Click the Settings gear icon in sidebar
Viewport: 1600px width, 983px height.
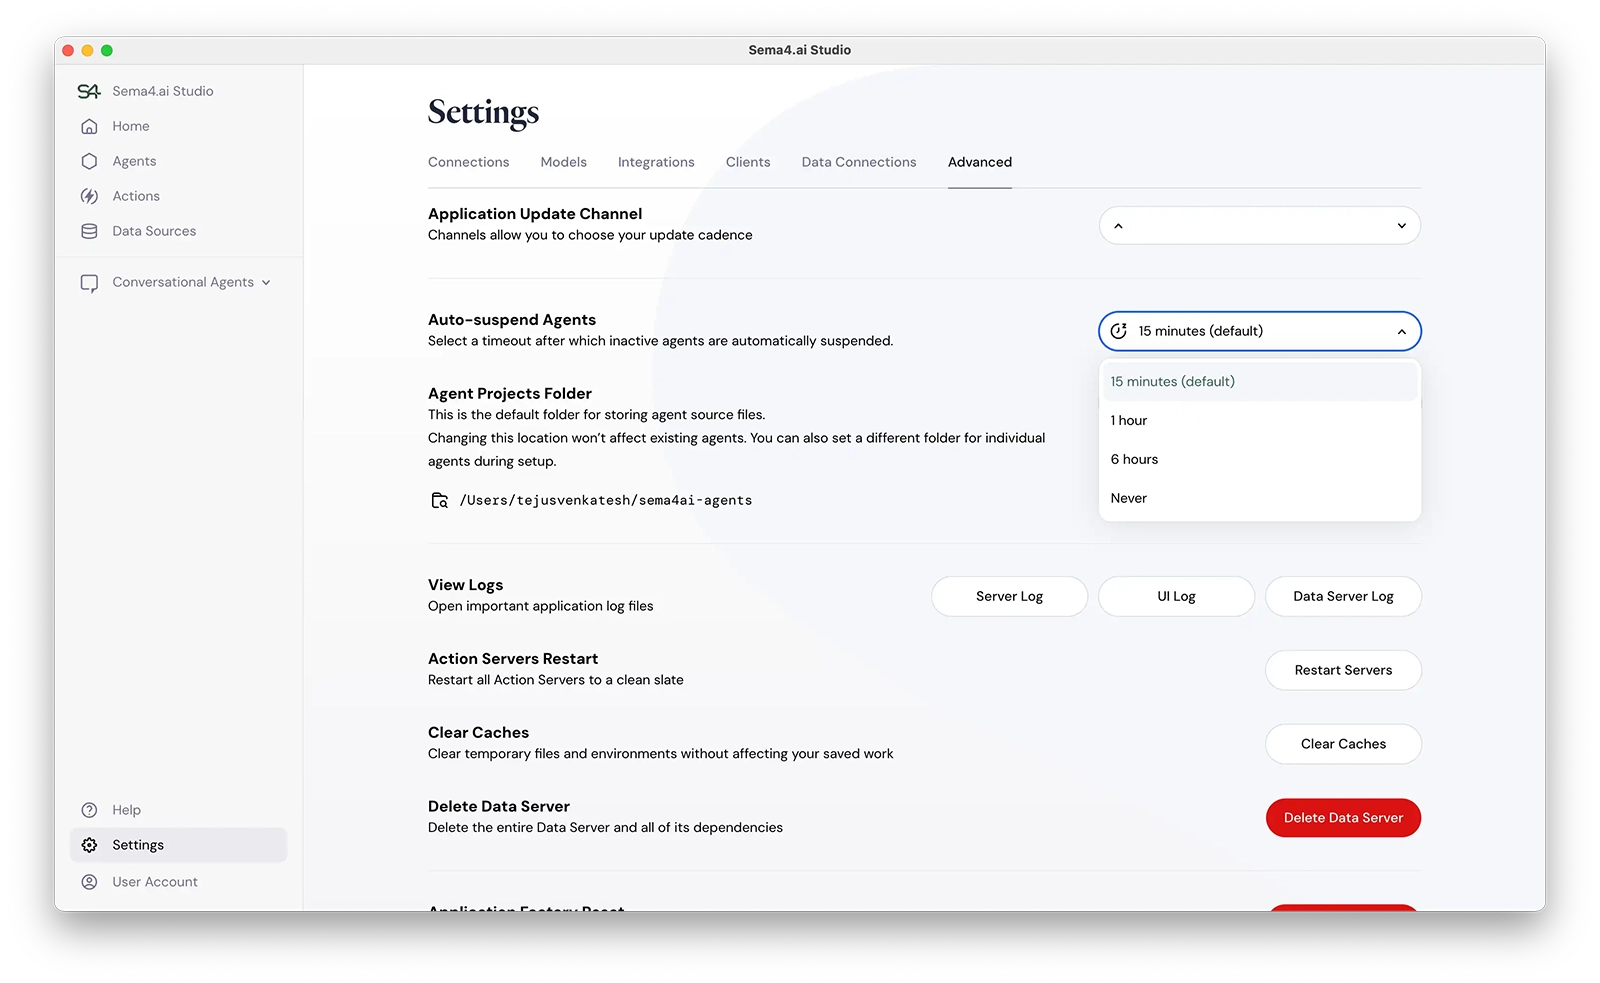[89, 844]
